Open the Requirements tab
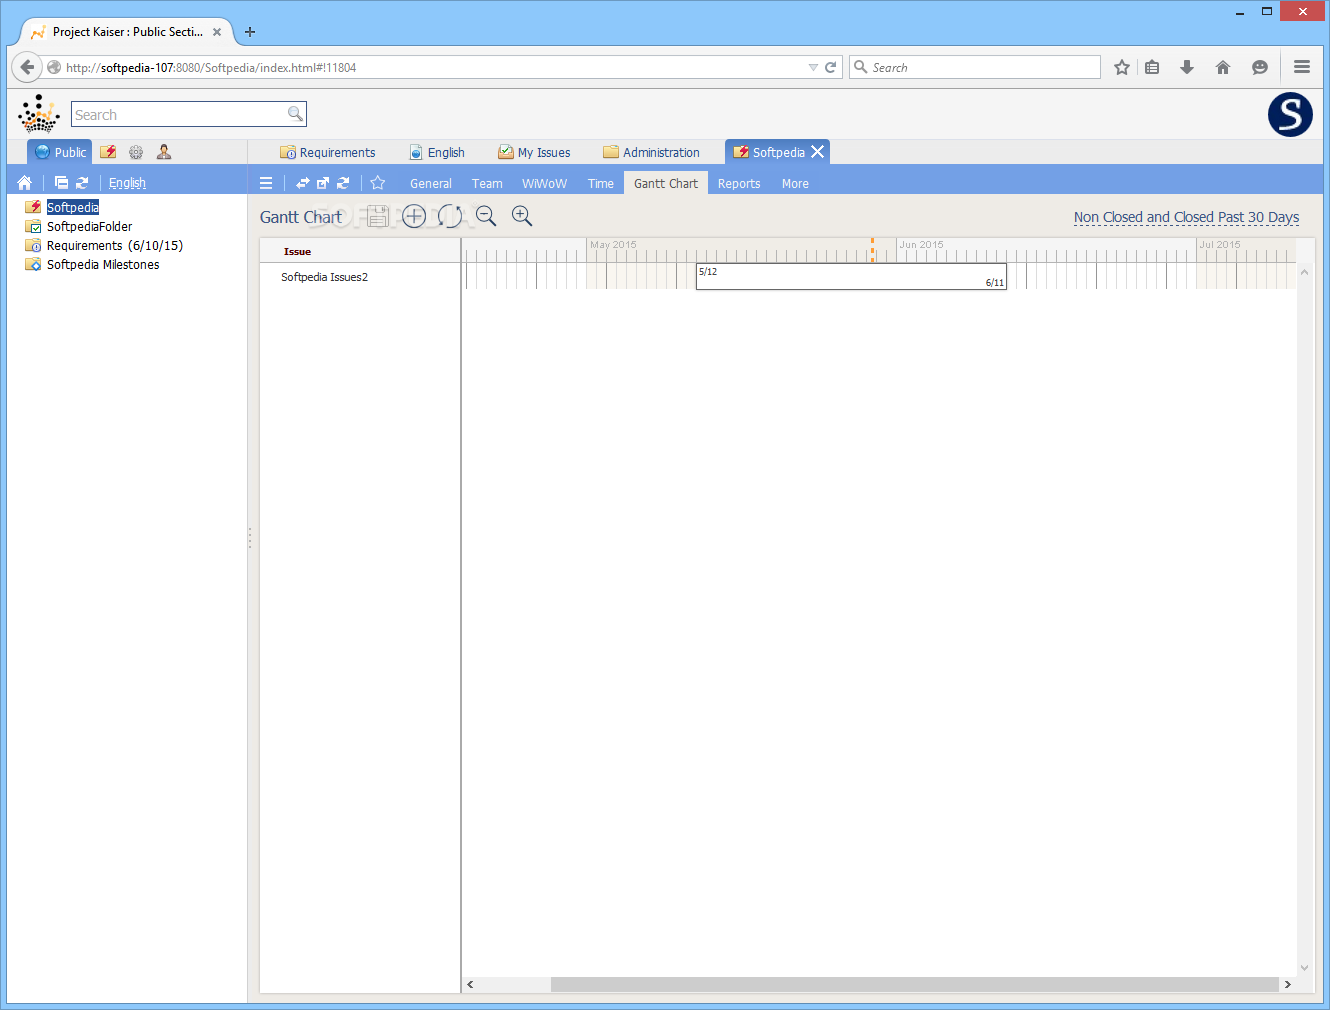 pyautogui.click(x=328, y=152)
